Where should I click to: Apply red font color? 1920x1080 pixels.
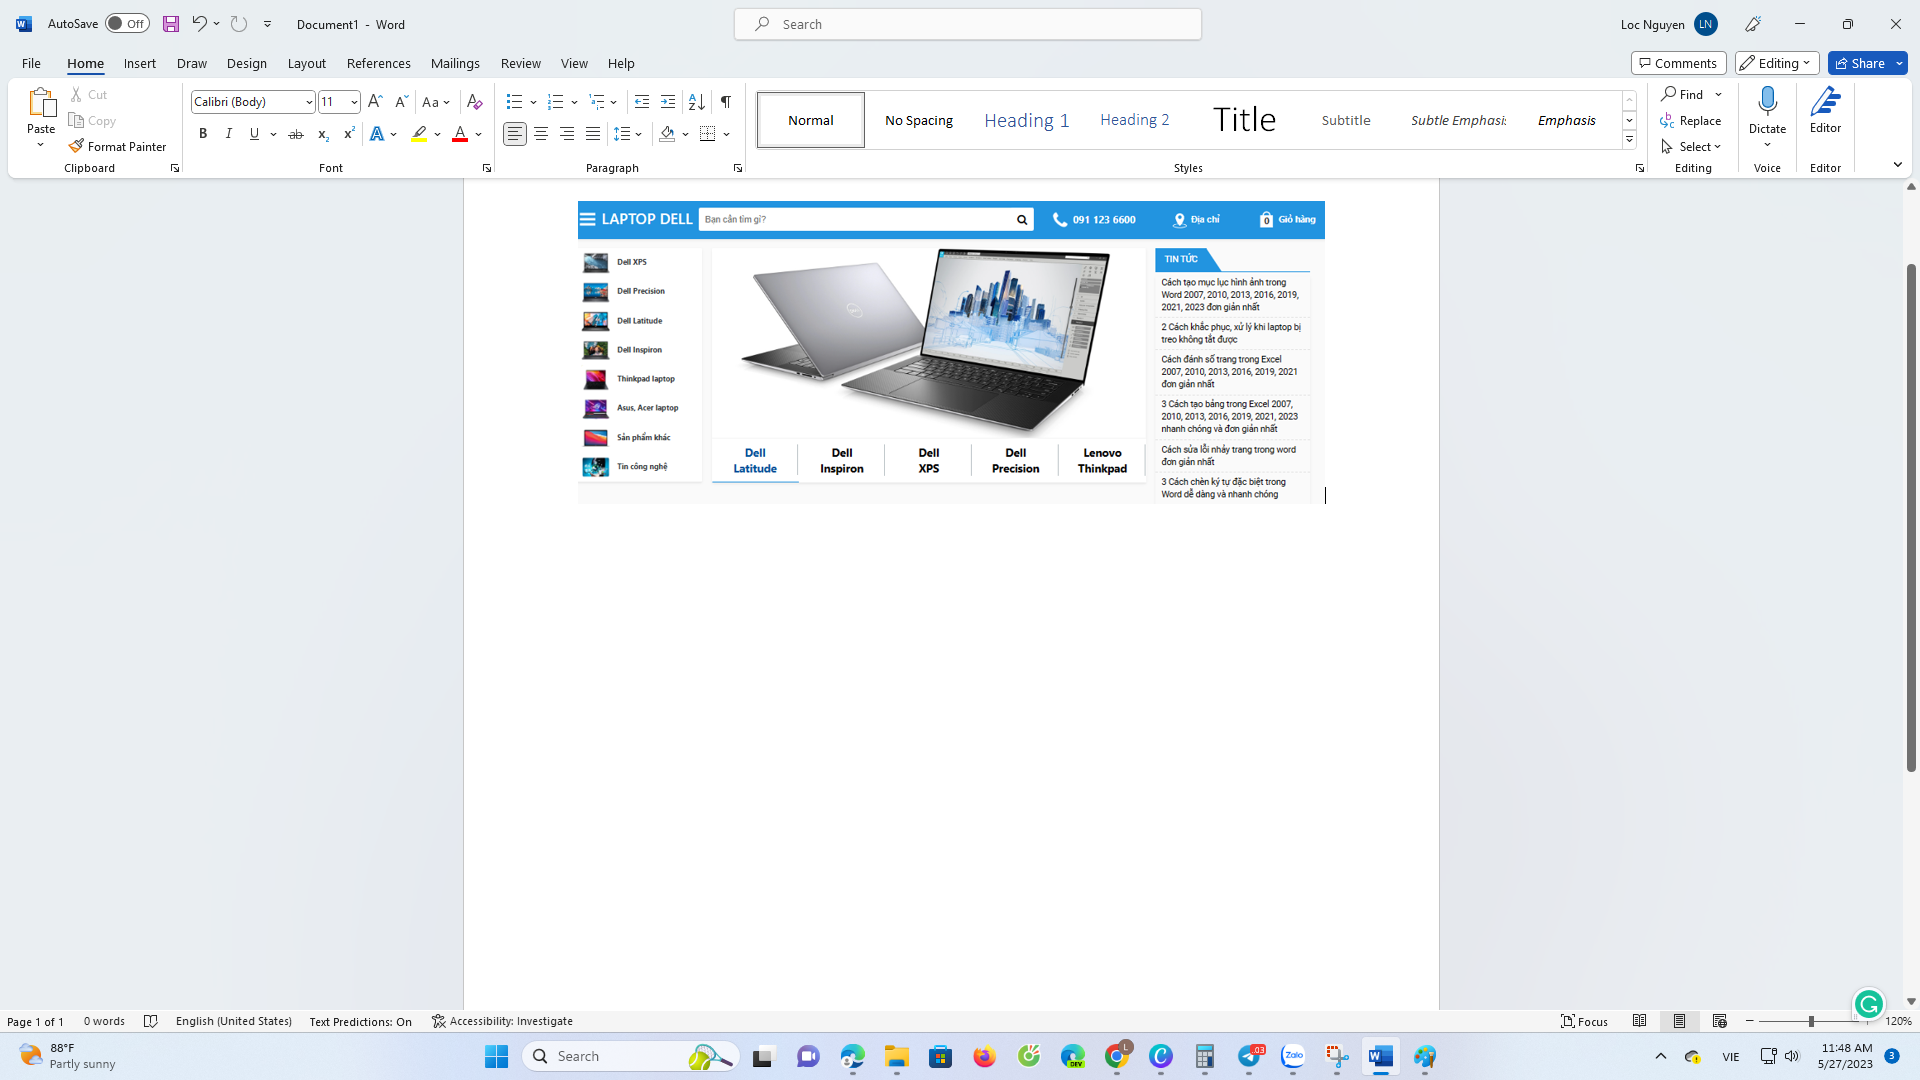(460, 134)
